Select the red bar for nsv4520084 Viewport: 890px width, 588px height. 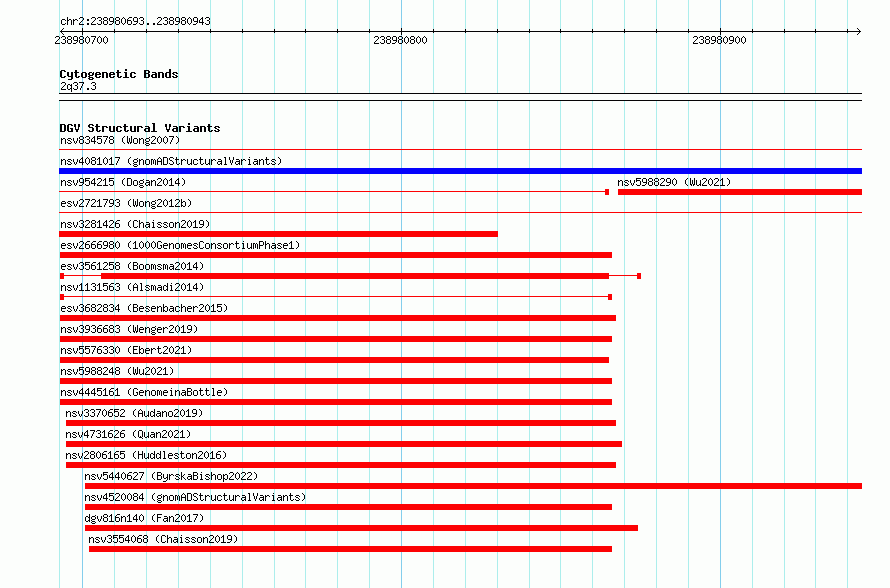[349, 507]
